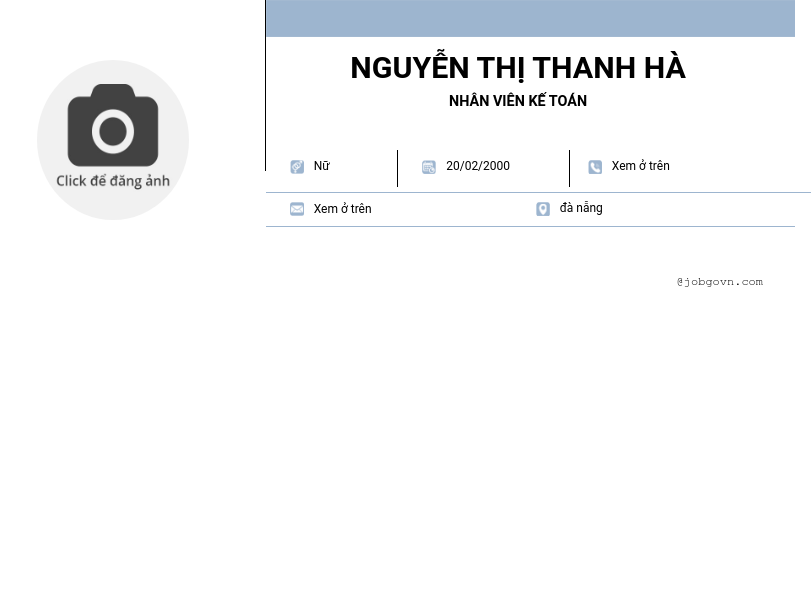Screen dimensions: 811x600
Task: Click the empty CV body area below the watermark
Action: (530, 430)
